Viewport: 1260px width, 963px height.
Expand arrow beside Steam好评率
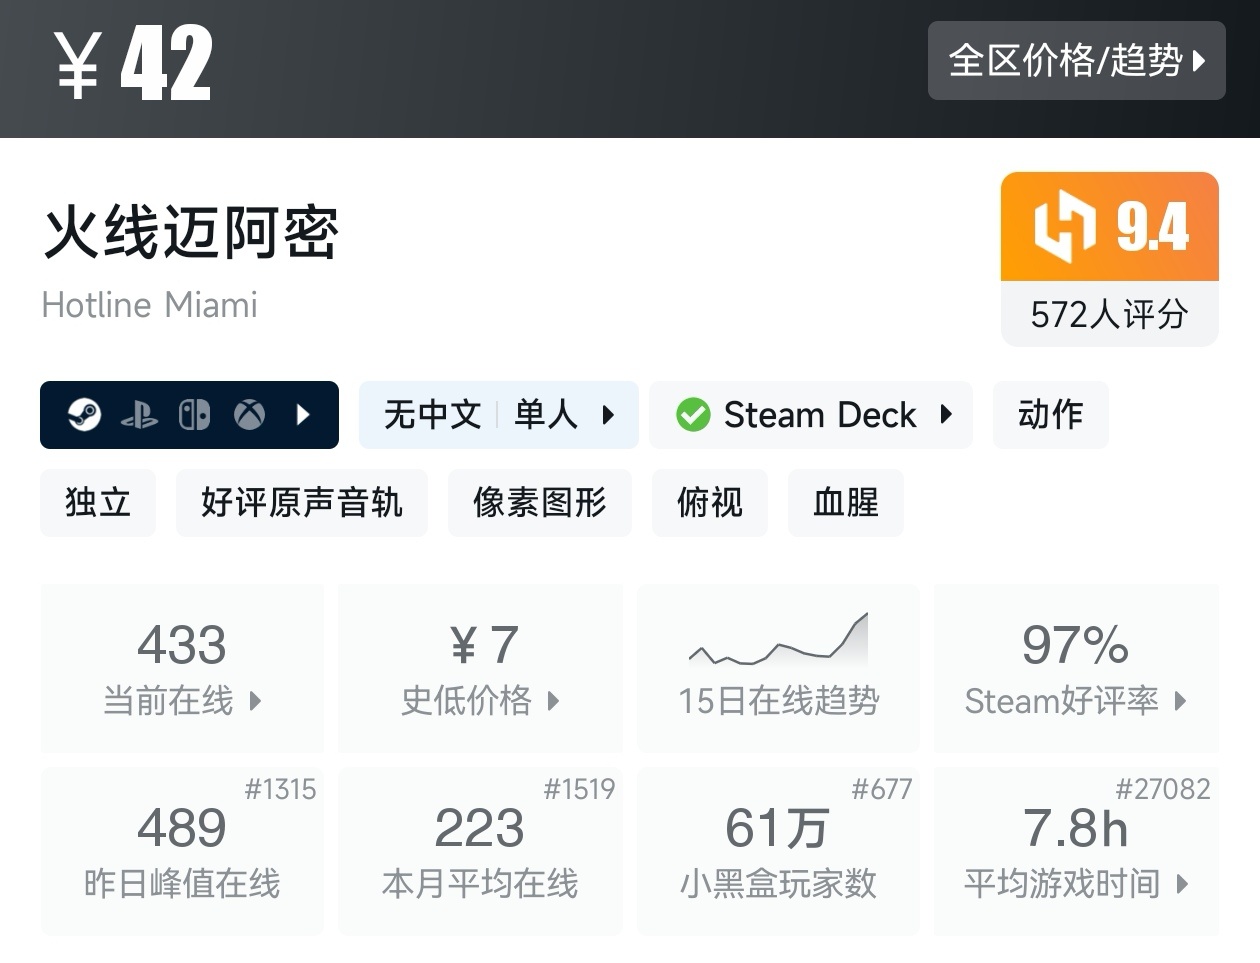coord(1180,701)
